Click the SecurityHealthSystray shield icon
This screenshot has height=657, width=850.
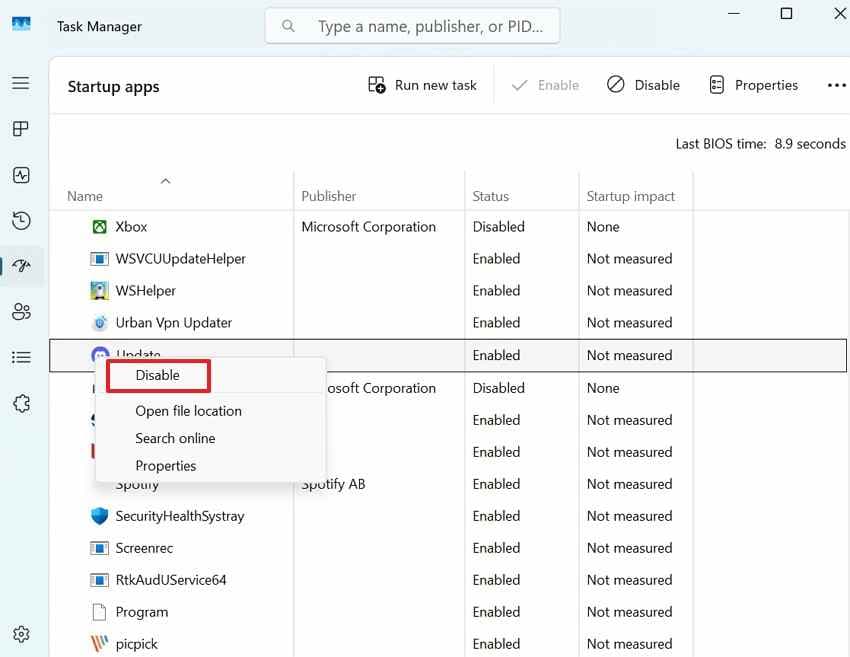[x=99, y=516]
